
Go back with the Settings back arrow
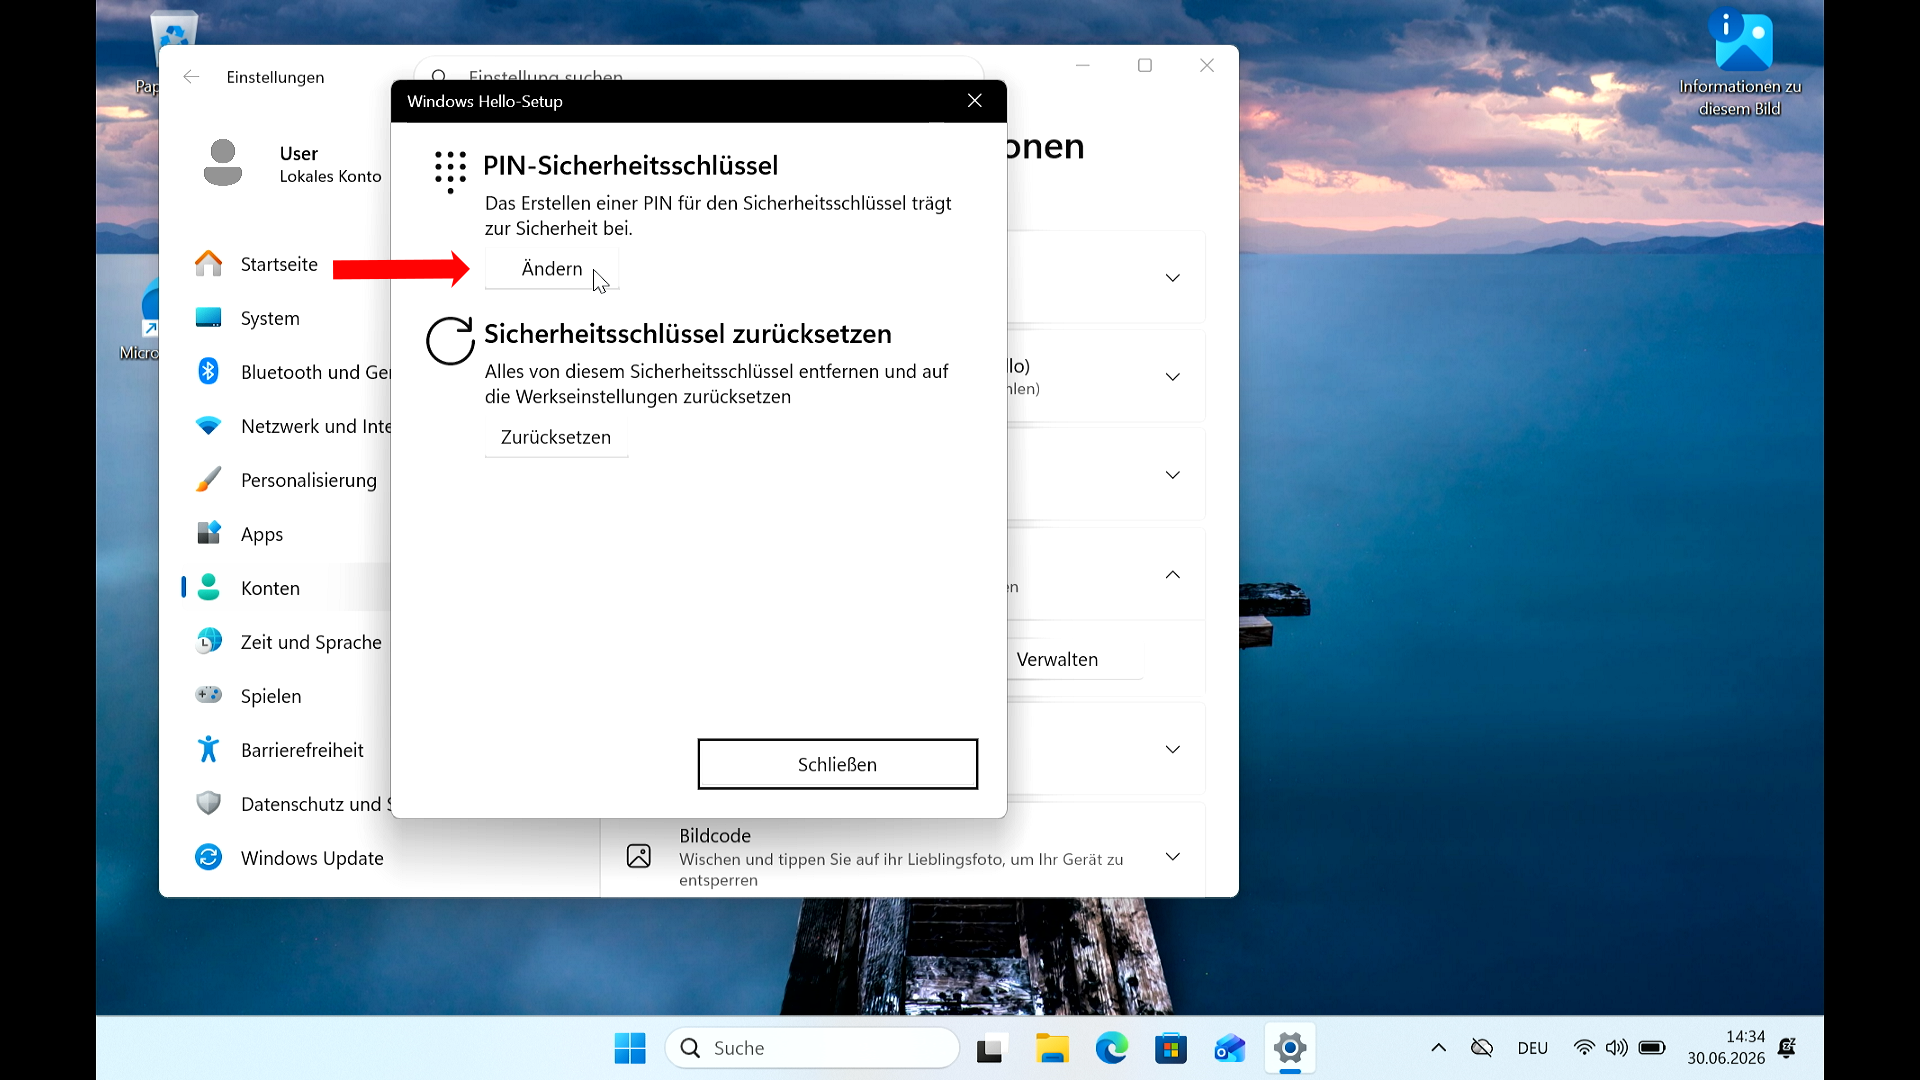(x=191, y=77)
